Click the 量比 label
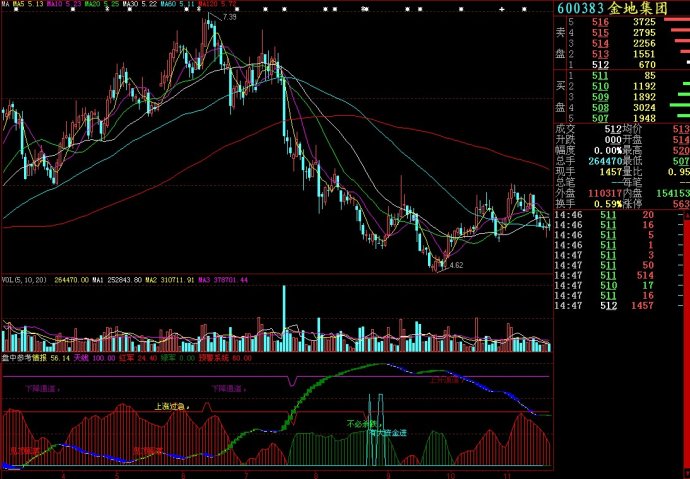This screenshot has width=690, height=479. 633,172
